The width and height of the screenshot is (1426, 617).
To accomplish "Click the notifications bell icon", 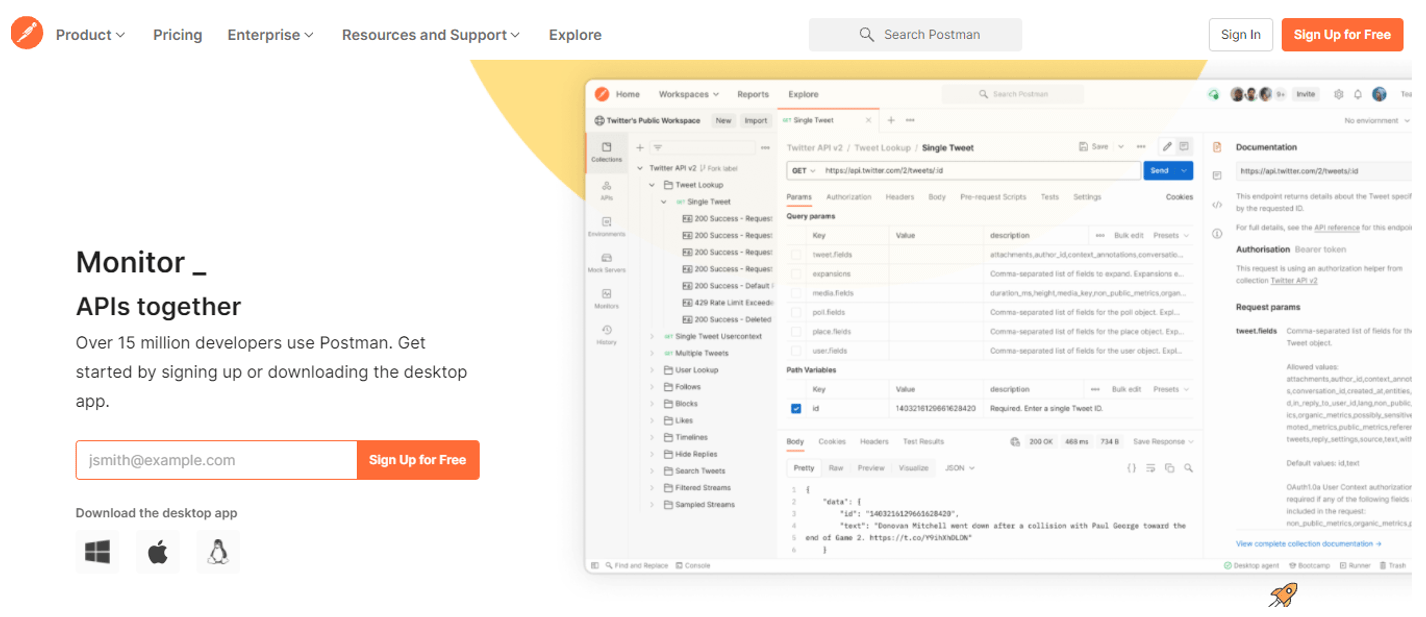I will (x=1357, y=93).
